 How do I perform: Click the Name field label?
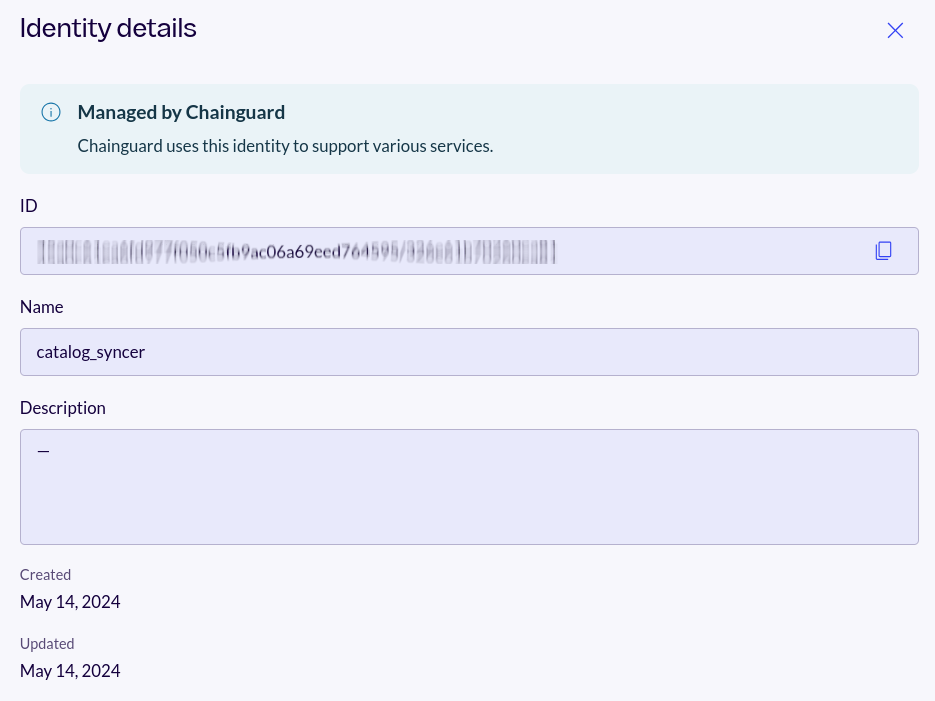point(41,307)
